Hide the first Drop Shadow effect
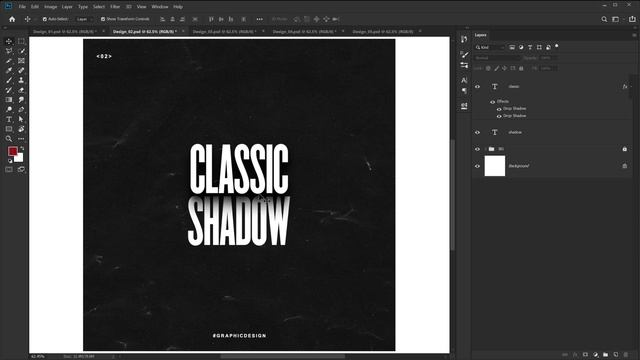 click(499, 109)
